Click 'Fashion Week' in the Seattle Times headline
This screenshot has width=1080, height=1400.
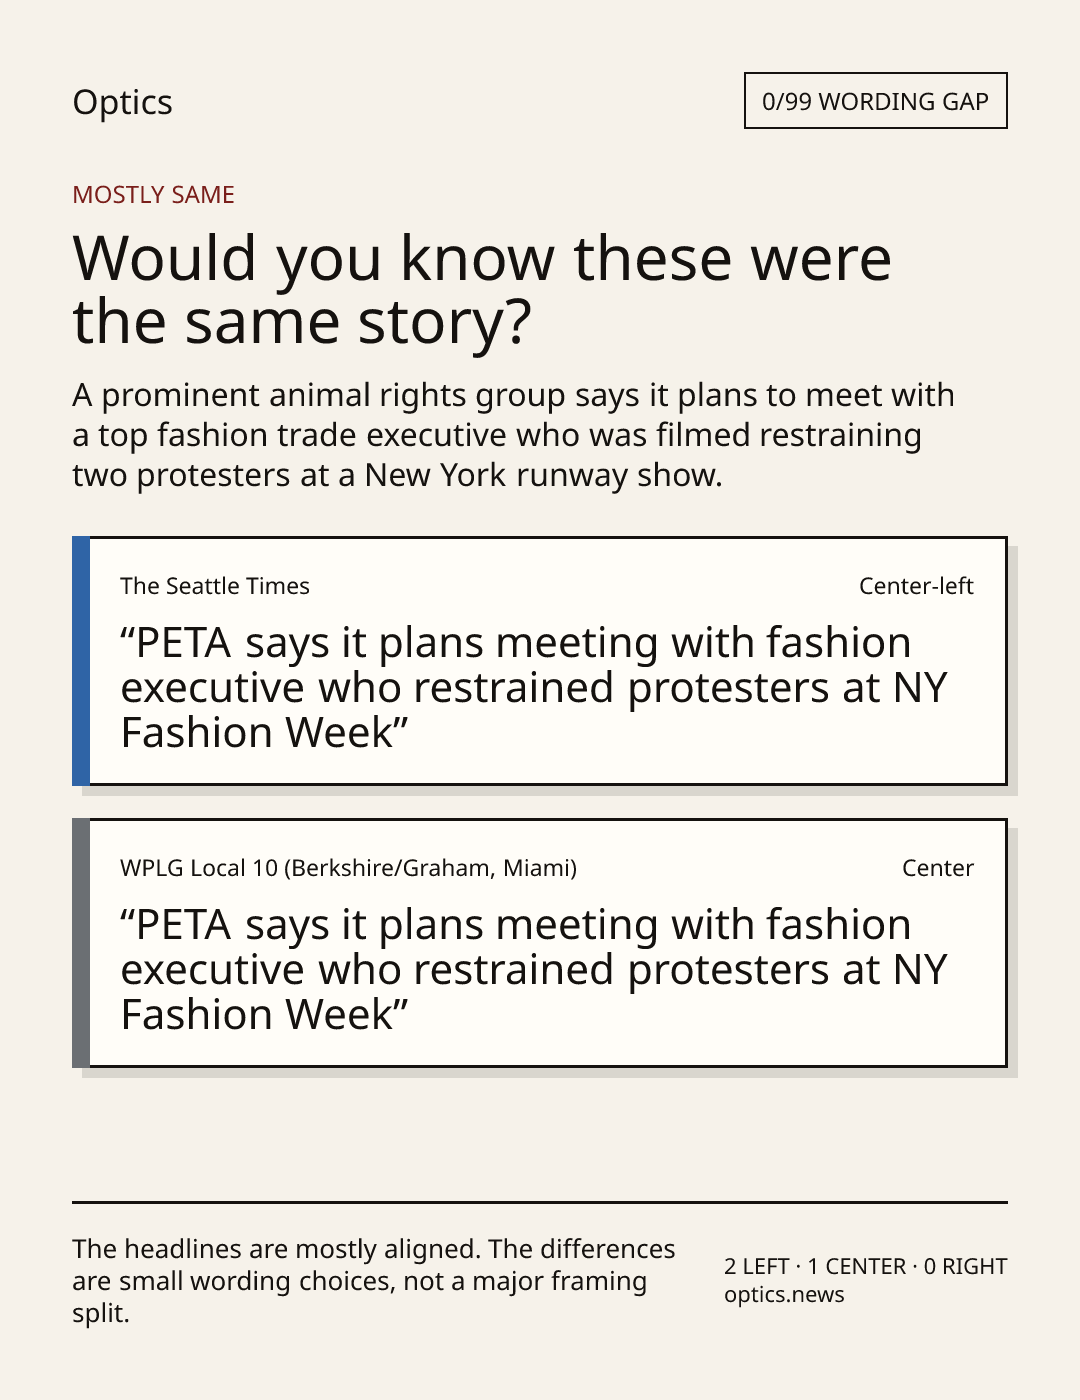[258, 733]
